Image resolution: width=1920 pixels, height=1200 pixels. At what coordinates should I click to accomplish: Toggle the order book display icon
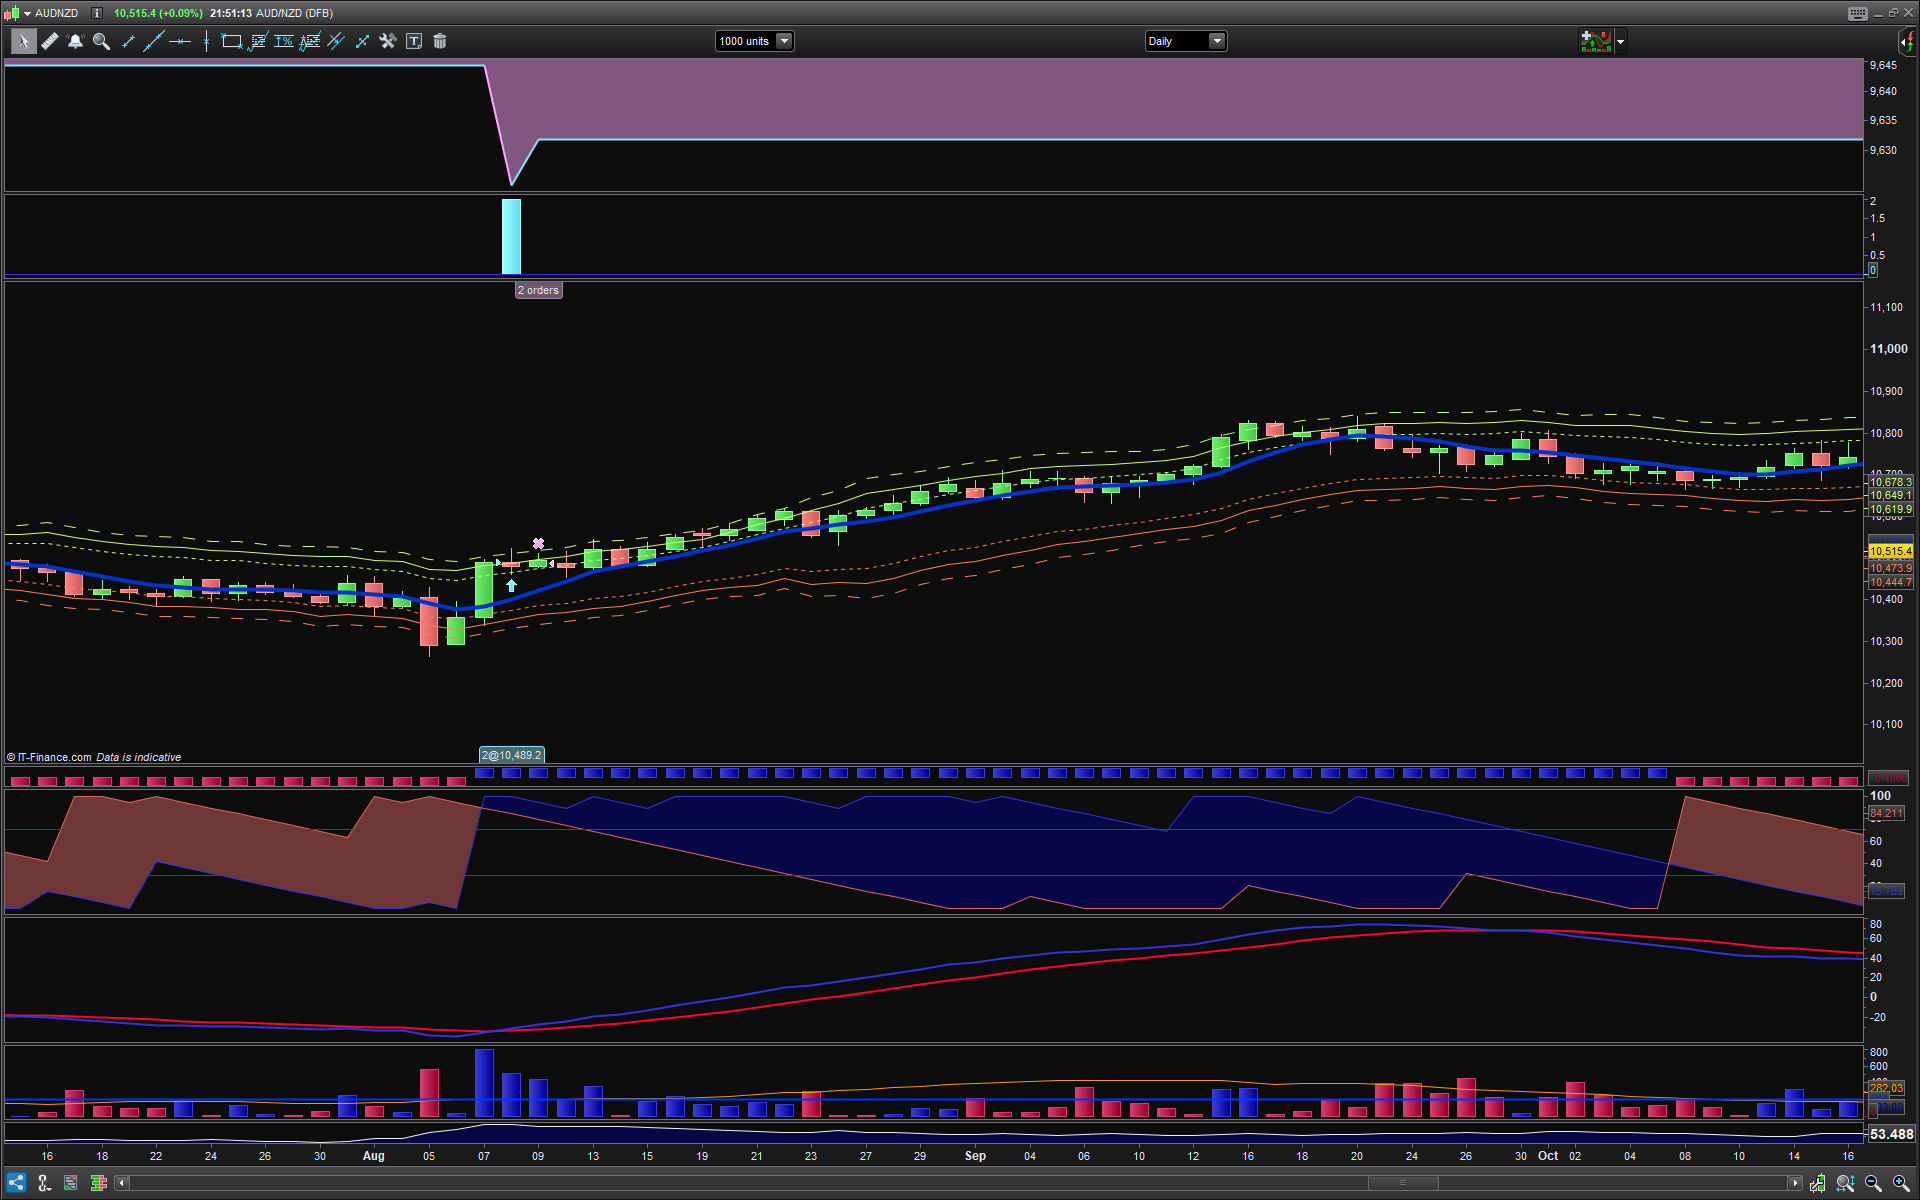[98, 1183]
